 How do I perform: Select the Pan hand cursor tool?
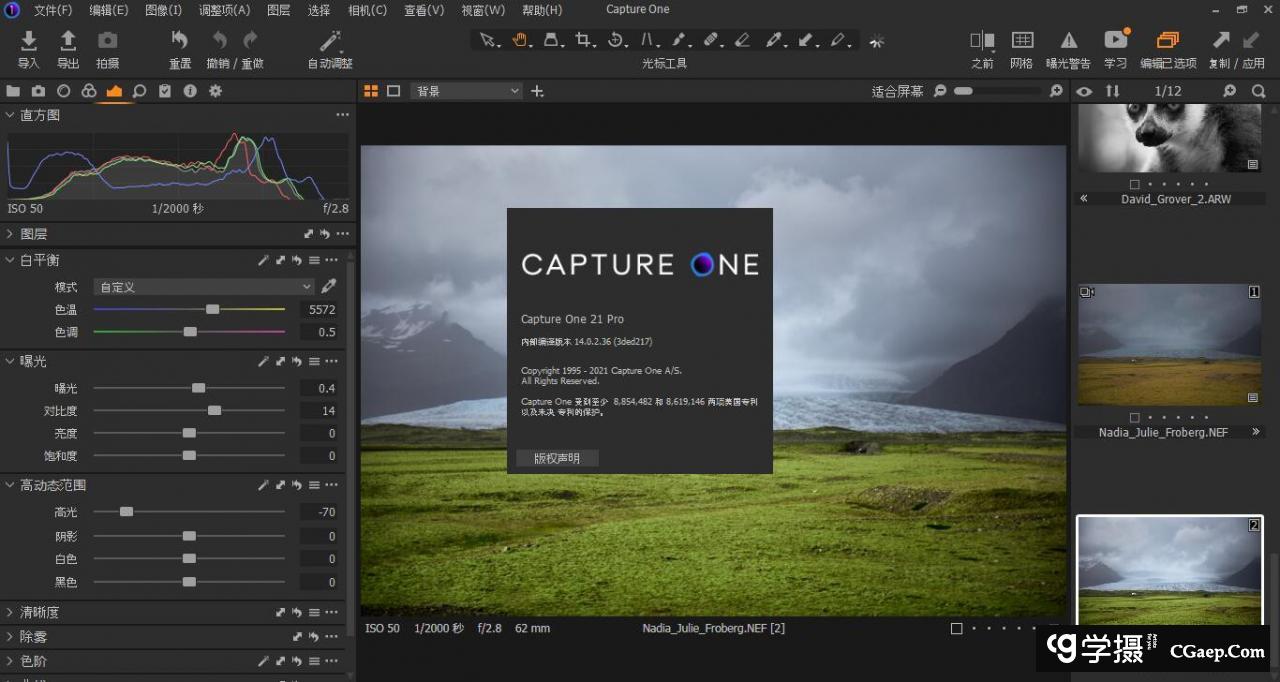click(x=519, y=40)
